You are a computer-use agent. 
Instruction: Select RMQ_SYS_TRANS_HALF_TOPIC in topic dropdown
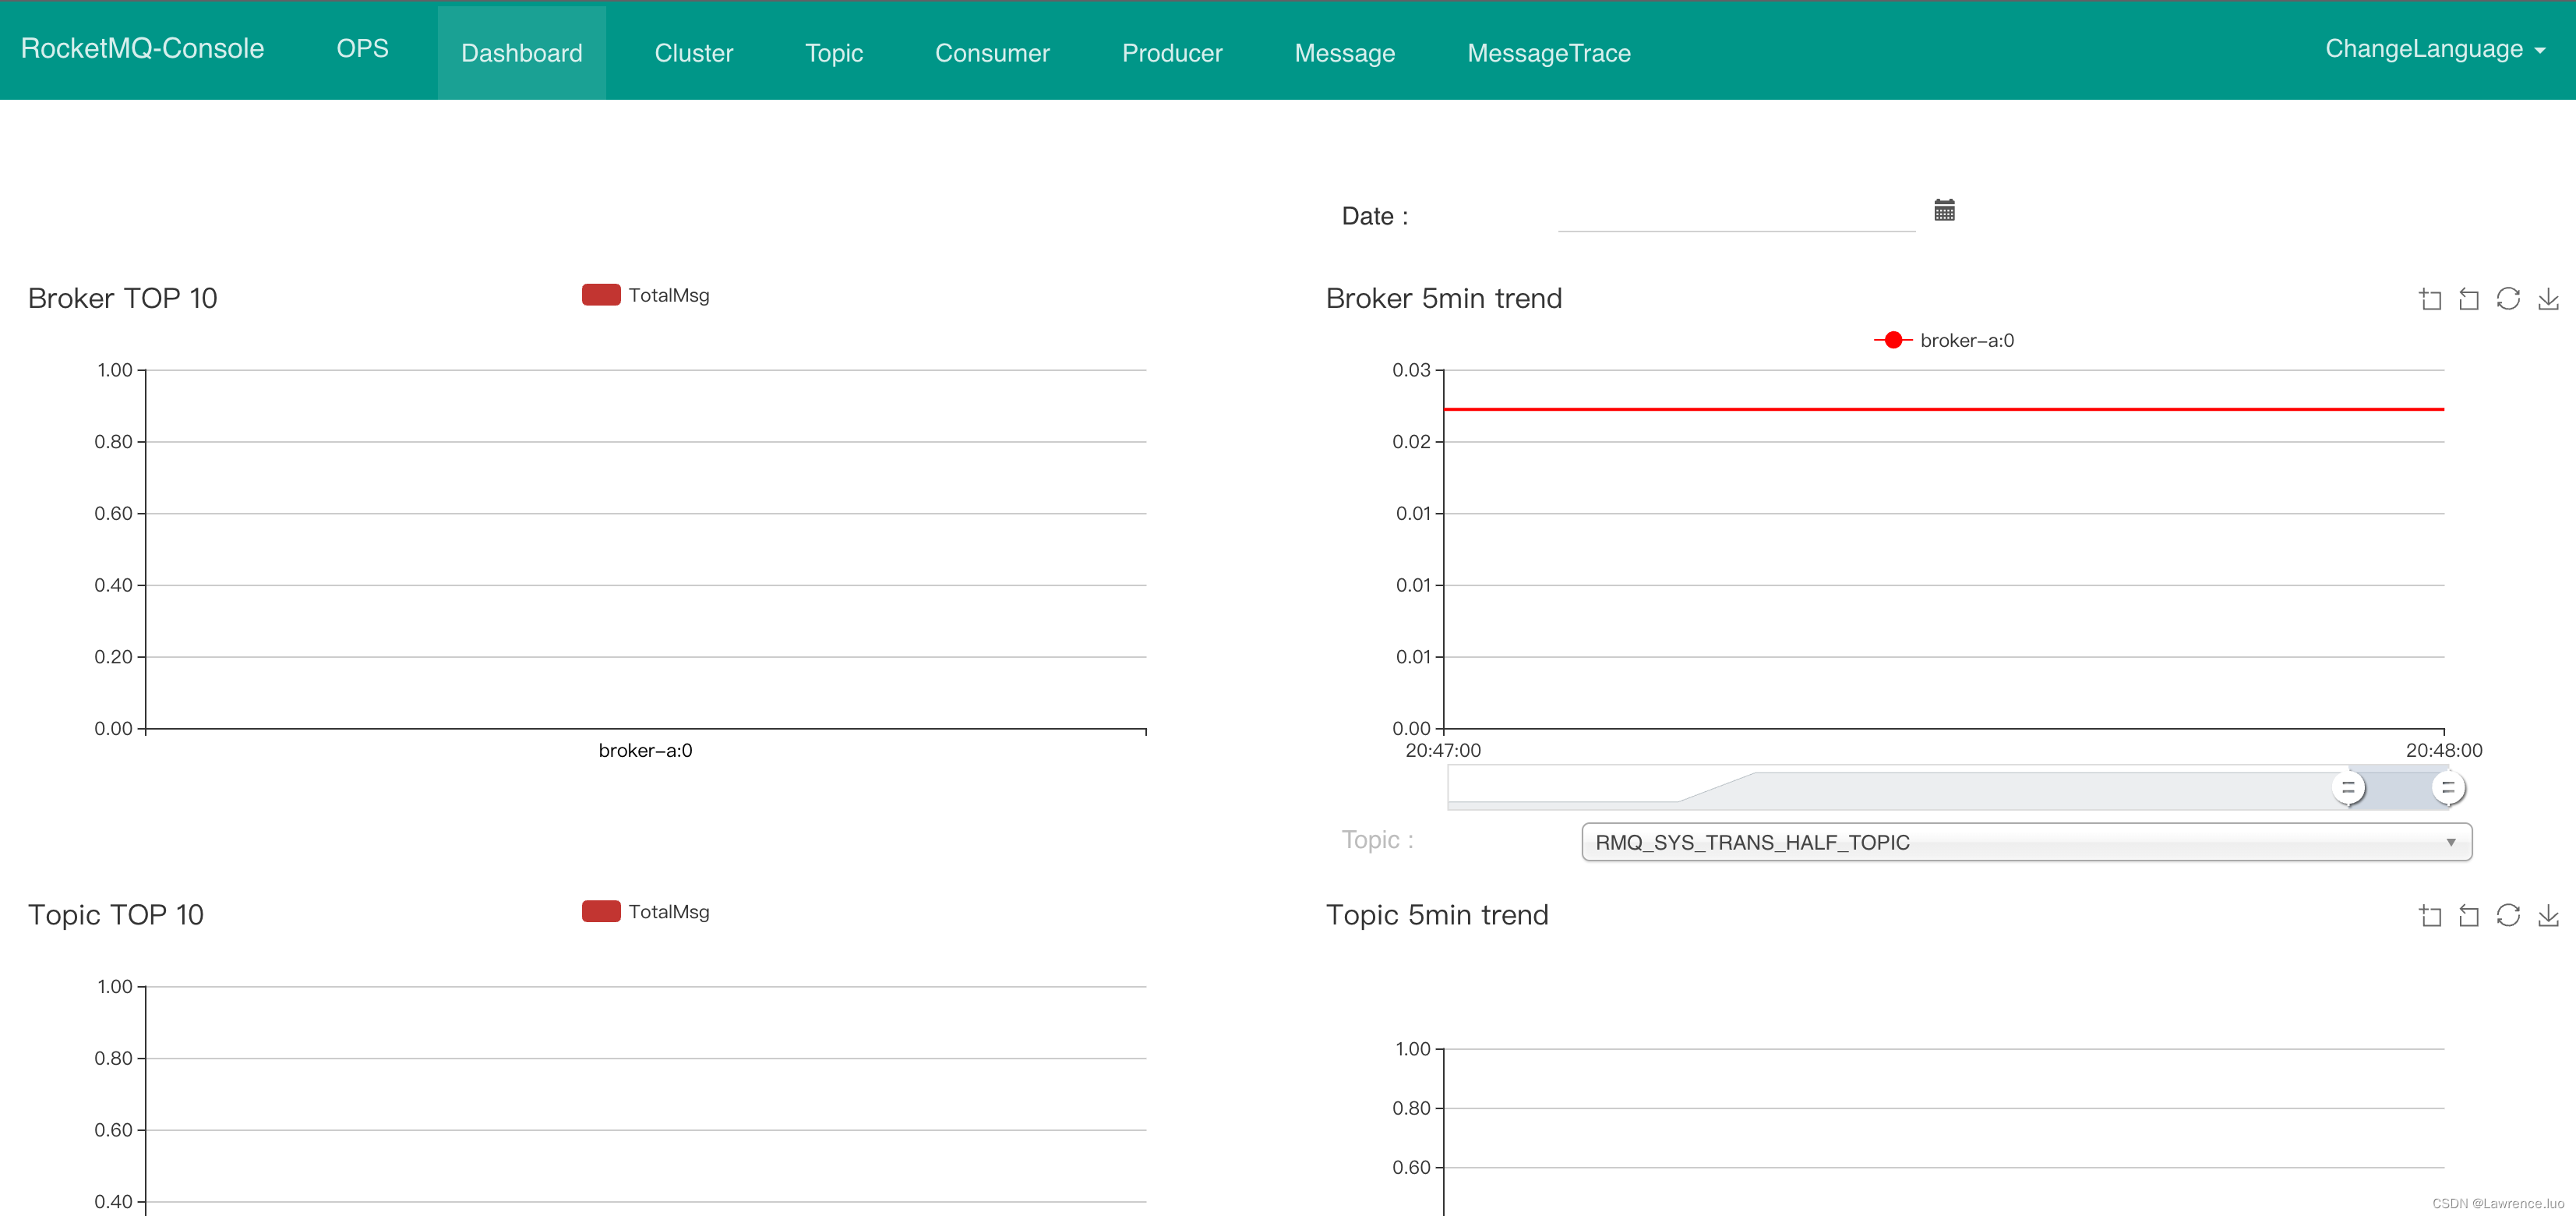pyautogui.click(x=1752, y=842)
